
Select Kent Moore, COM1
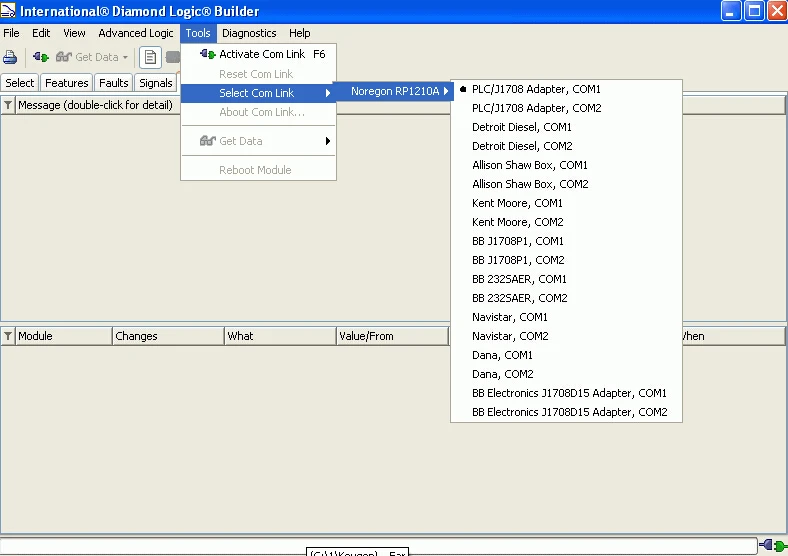(x=566, y=203)
